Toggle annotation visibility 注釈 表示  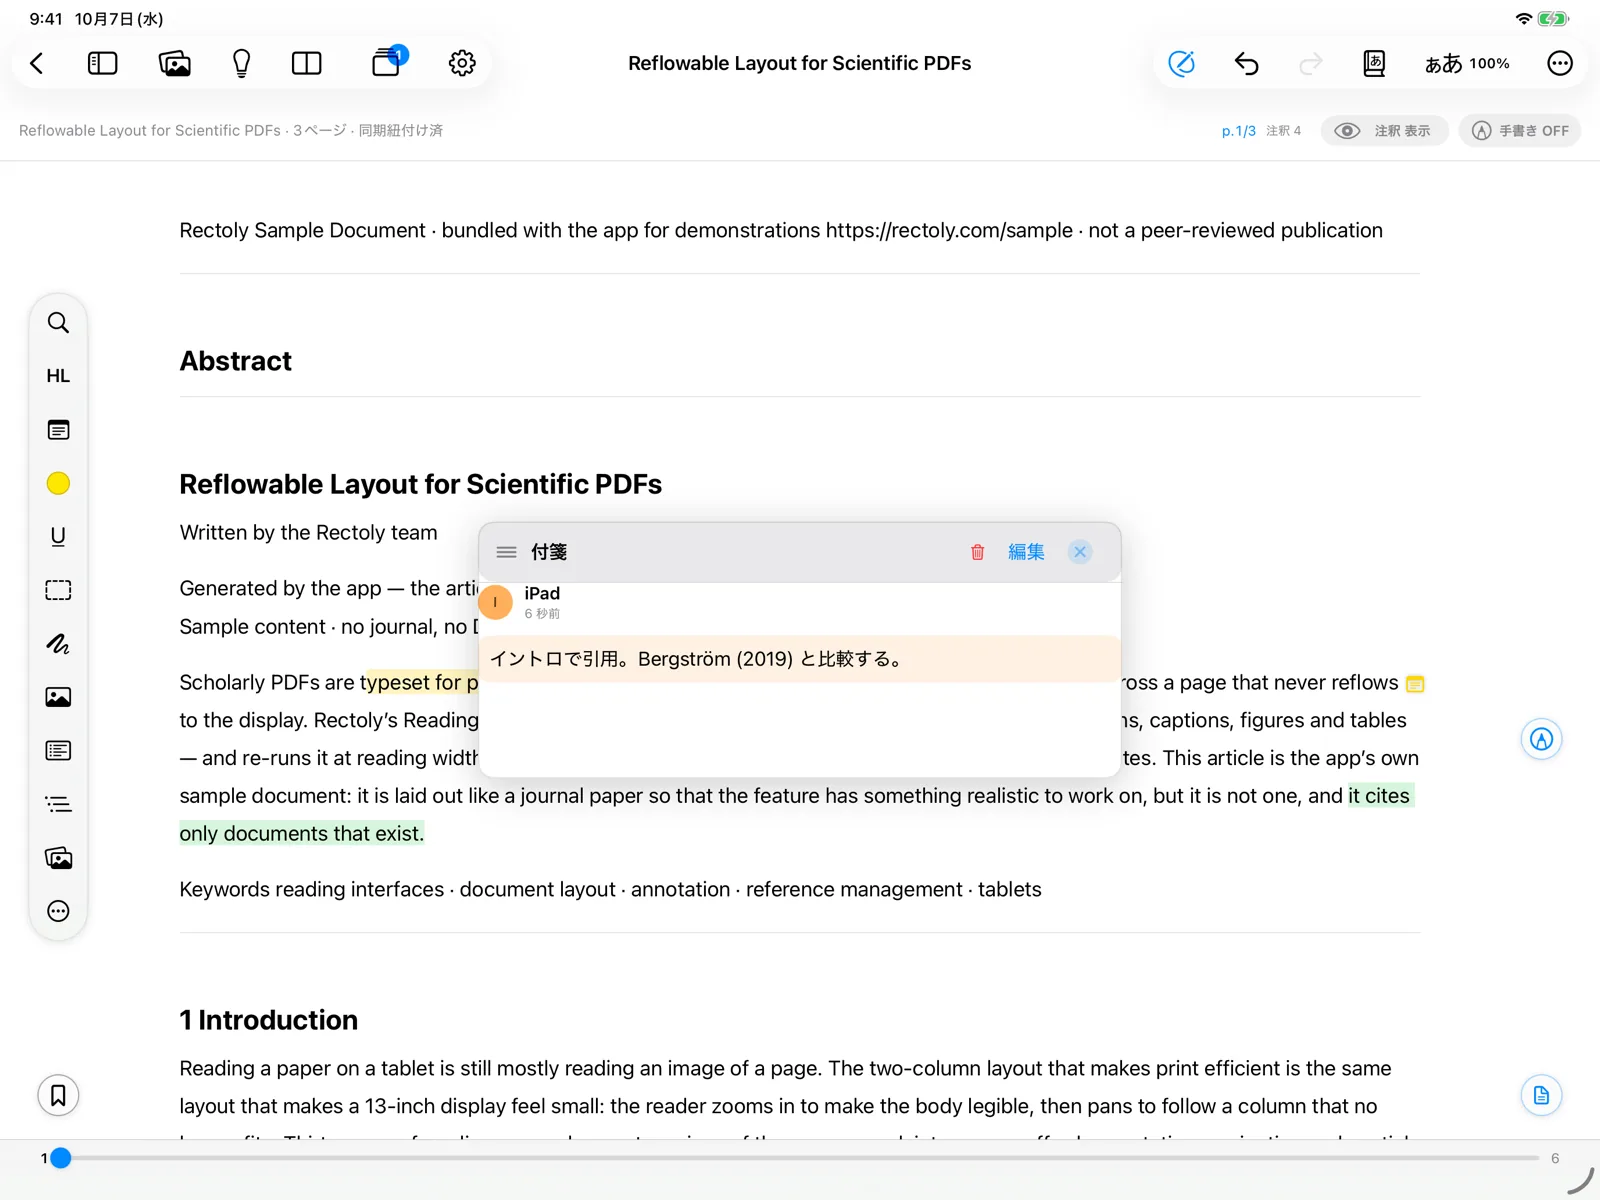1384,131
